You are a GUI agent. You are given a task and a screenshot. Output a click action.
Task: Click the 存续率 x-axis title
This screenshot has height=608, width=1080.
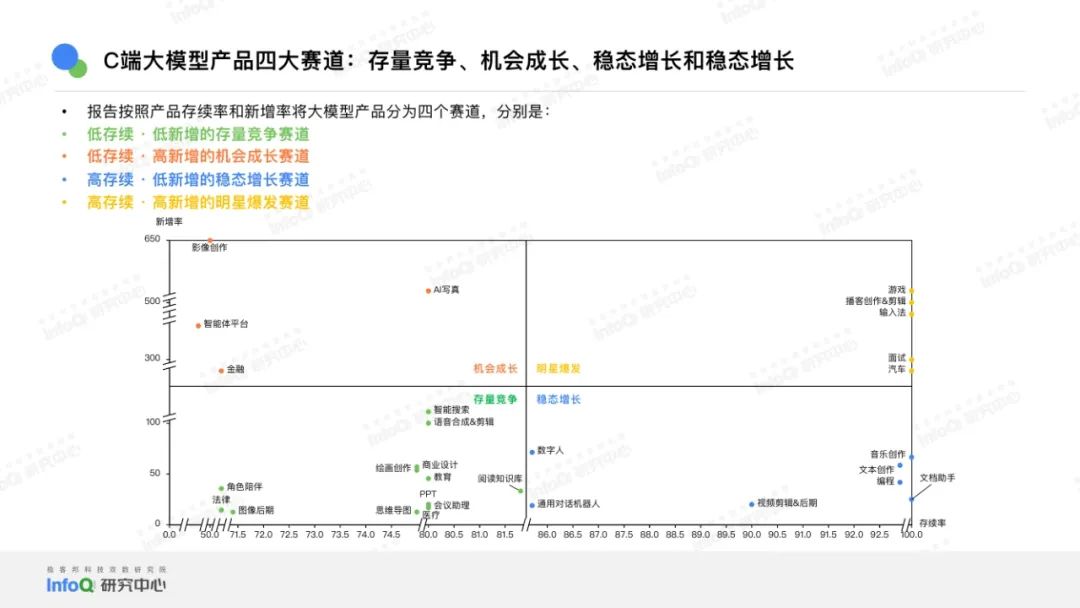tap(932, 523)
